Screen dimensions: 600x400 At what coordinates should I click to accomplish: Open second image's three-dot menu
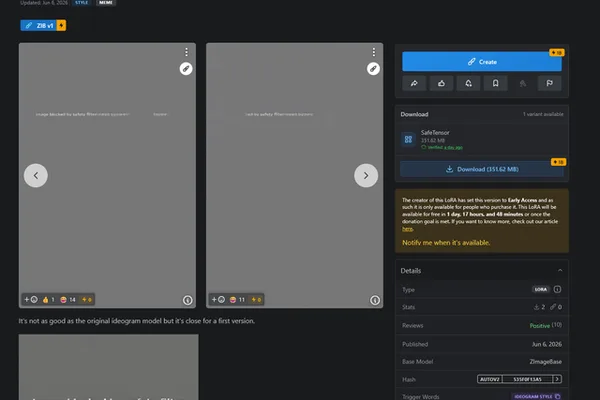tap(373, 52)
